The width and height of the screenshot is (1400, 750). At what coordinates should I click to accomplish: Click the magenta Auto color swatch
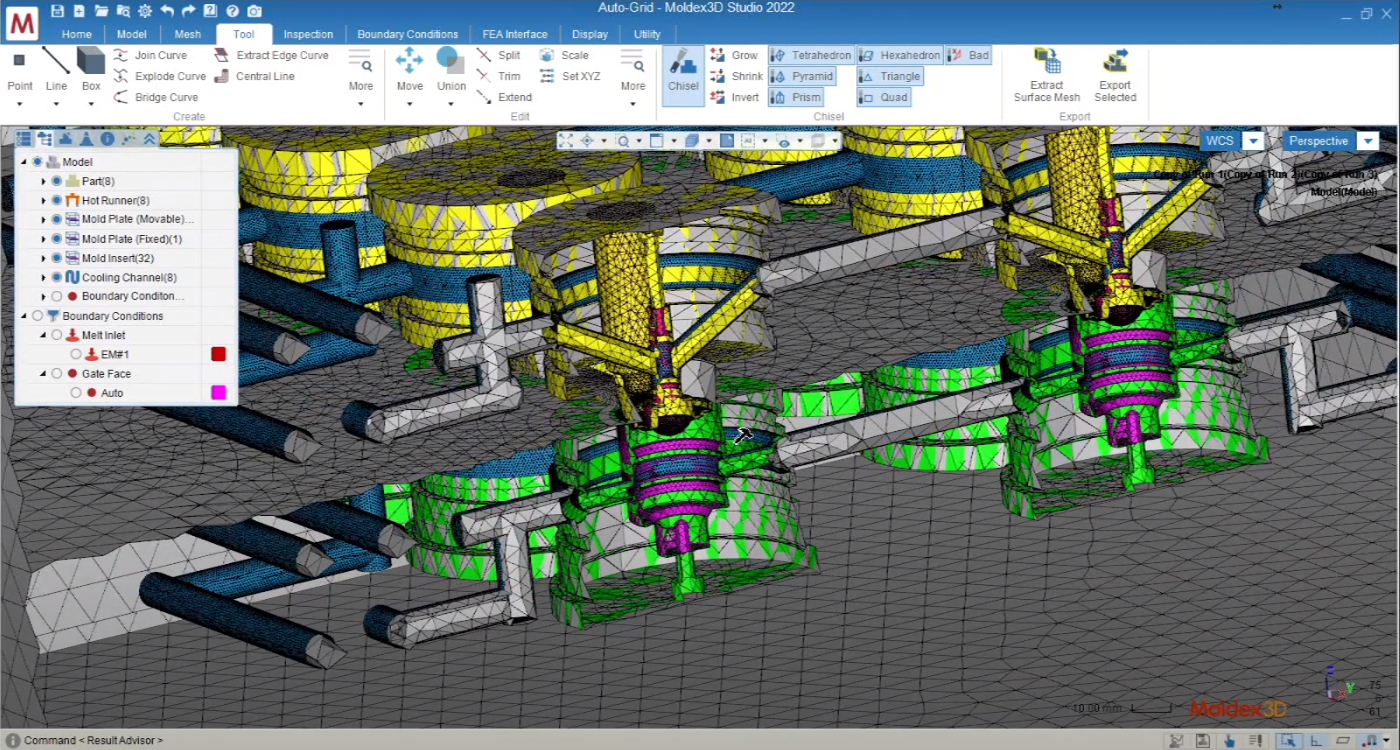[218, 393]
